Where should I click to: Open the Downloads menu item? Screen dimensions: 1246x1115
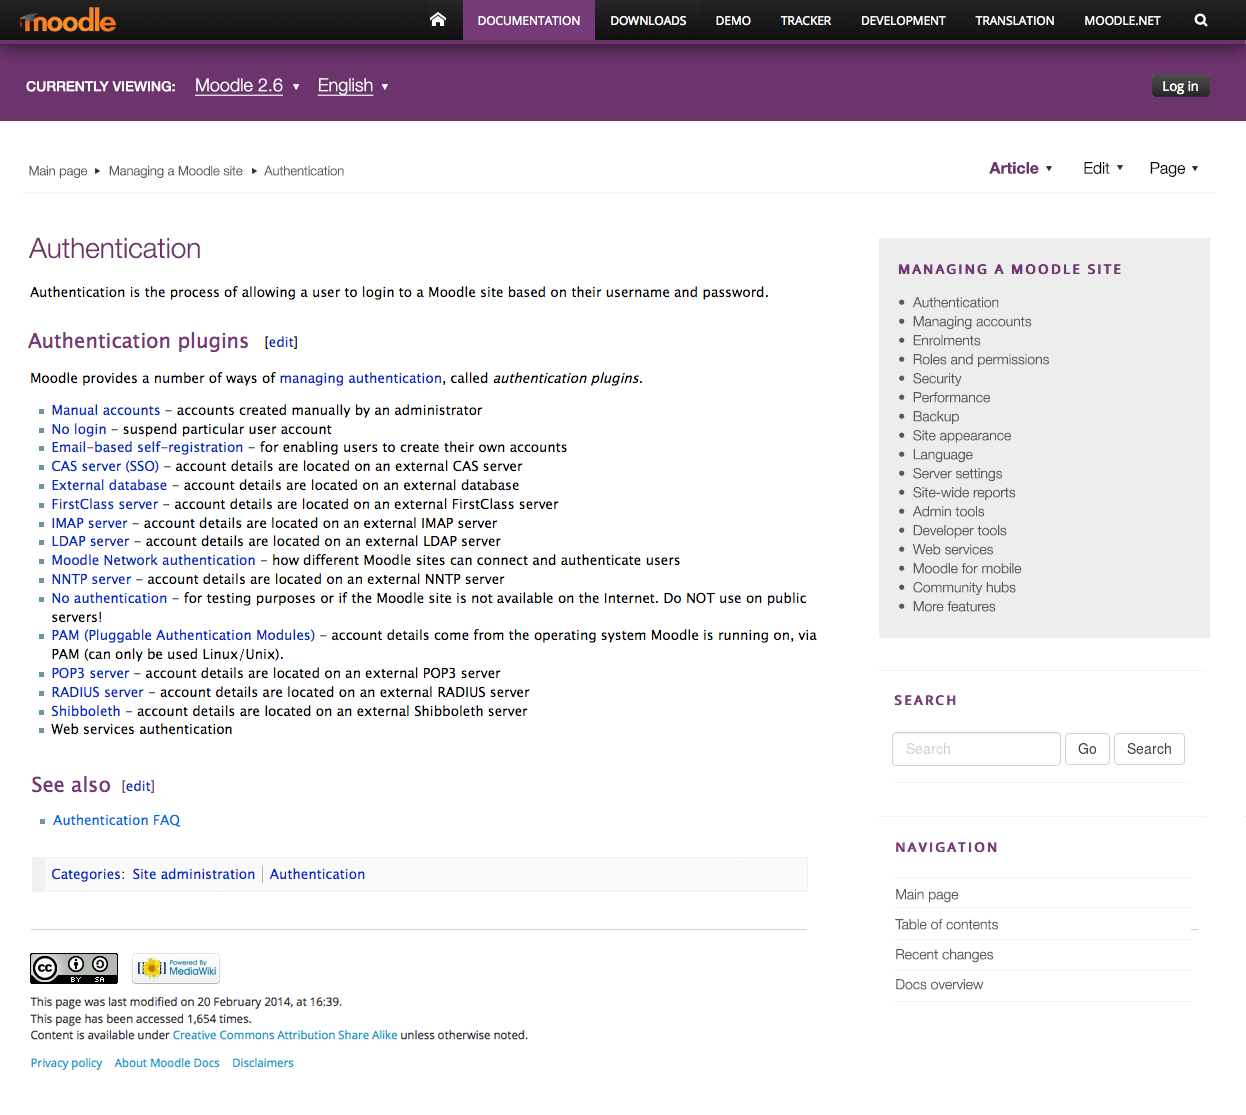tap(648, 20)
